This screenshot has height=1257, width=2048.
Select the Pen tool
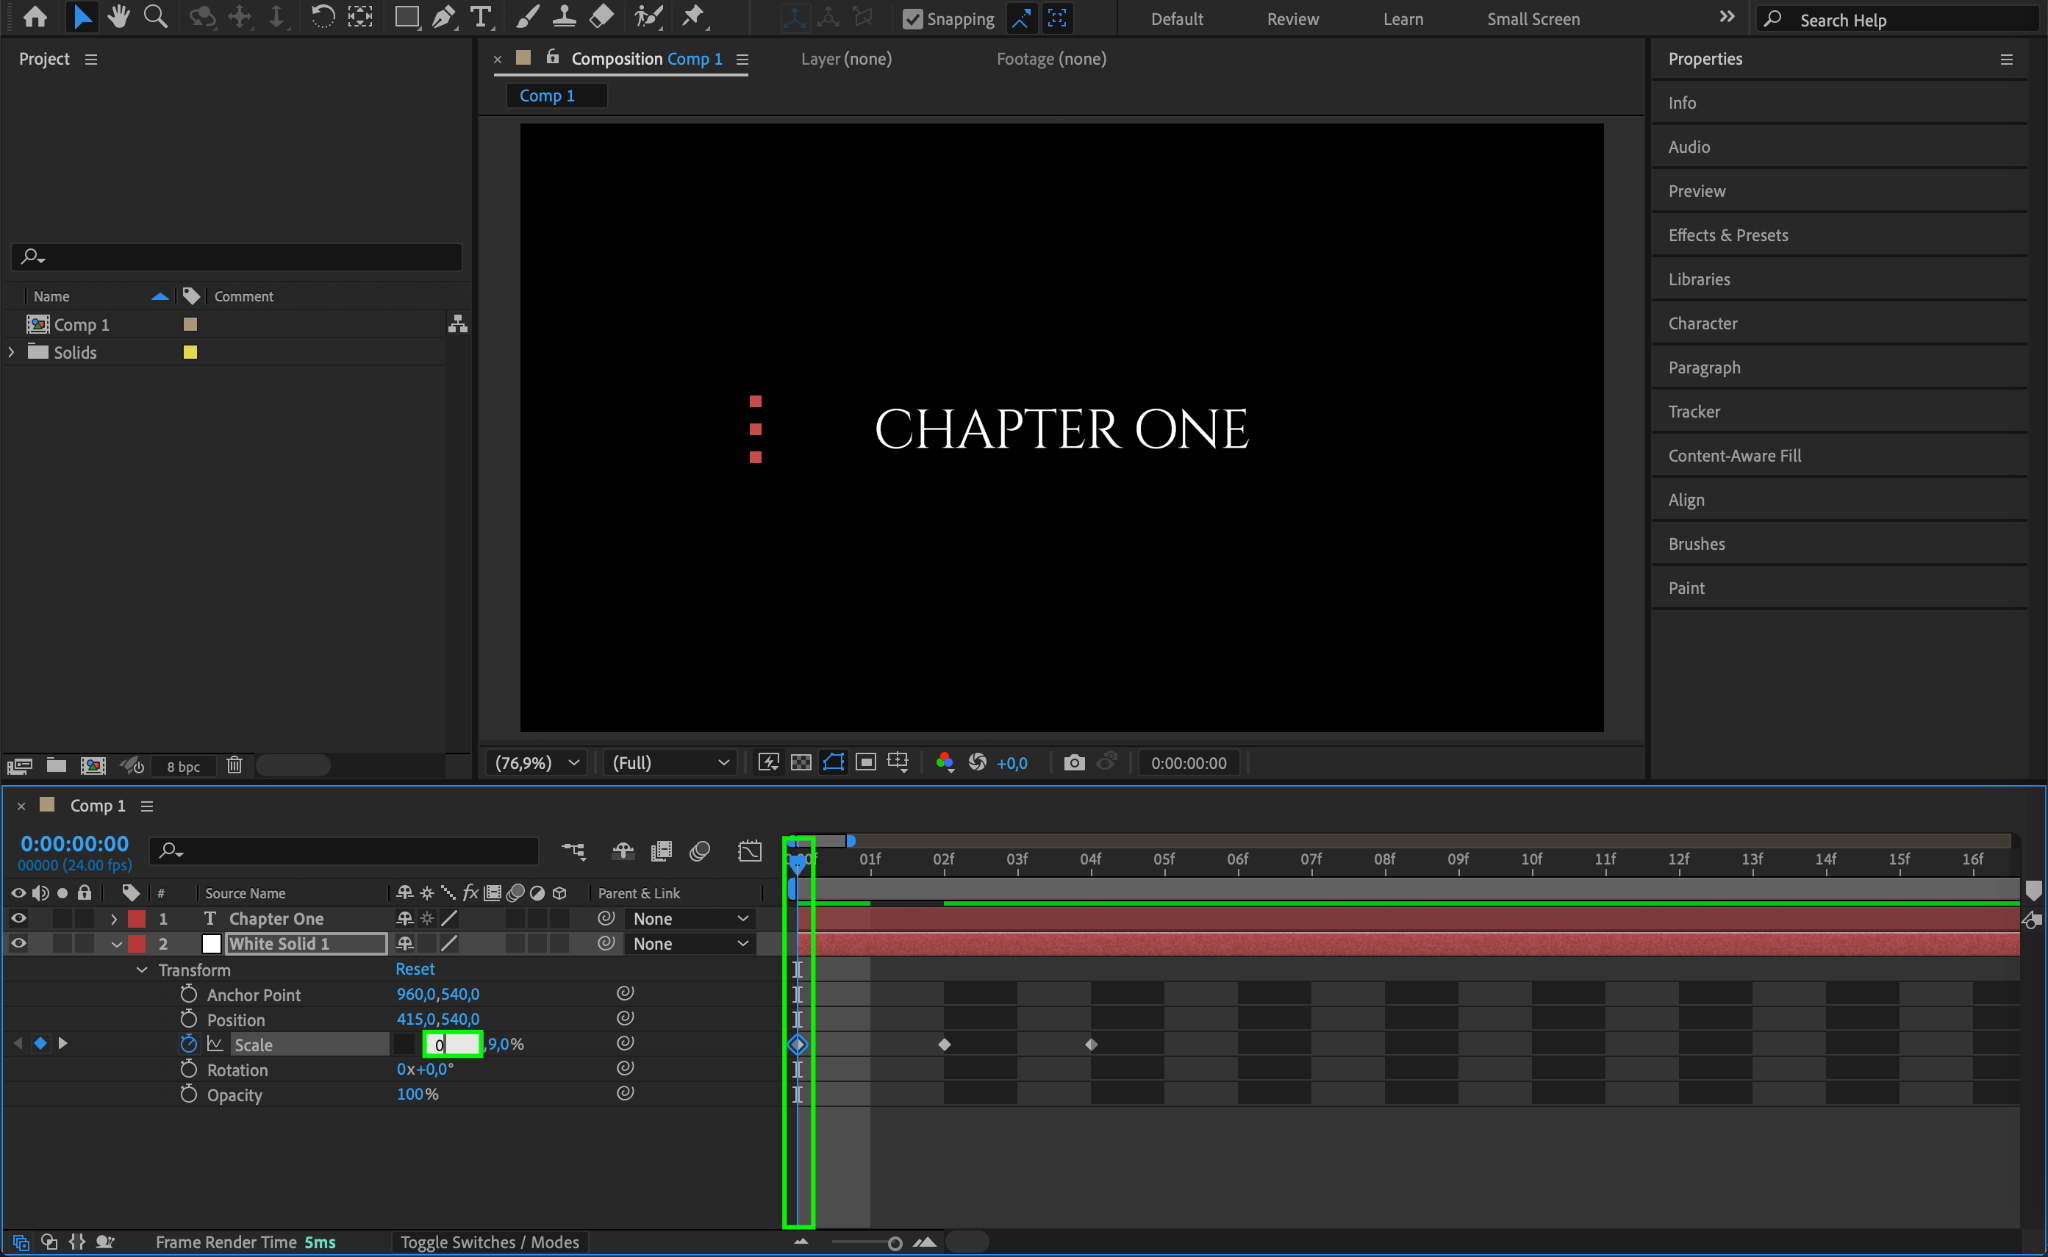pos(443,17)
